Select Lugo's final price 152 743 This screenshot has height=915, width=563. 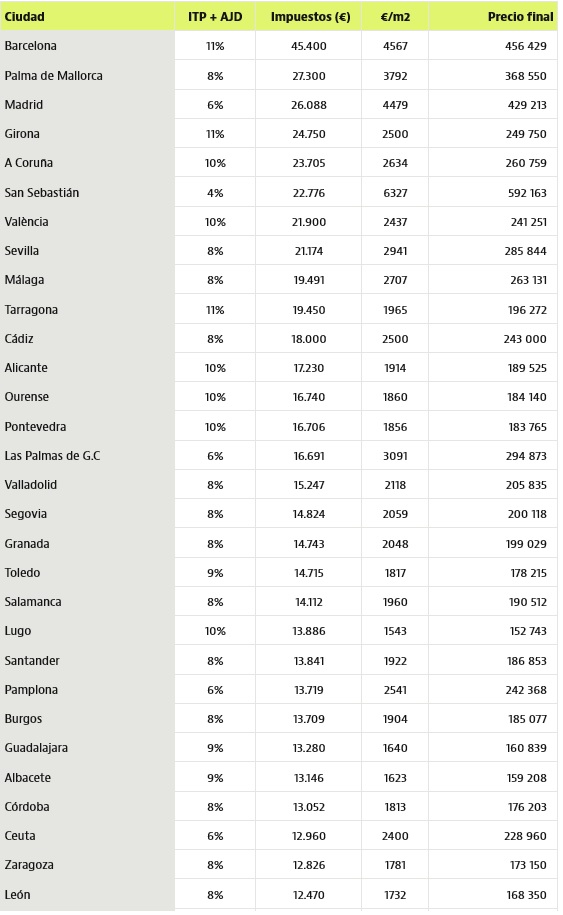click(528, 631)
